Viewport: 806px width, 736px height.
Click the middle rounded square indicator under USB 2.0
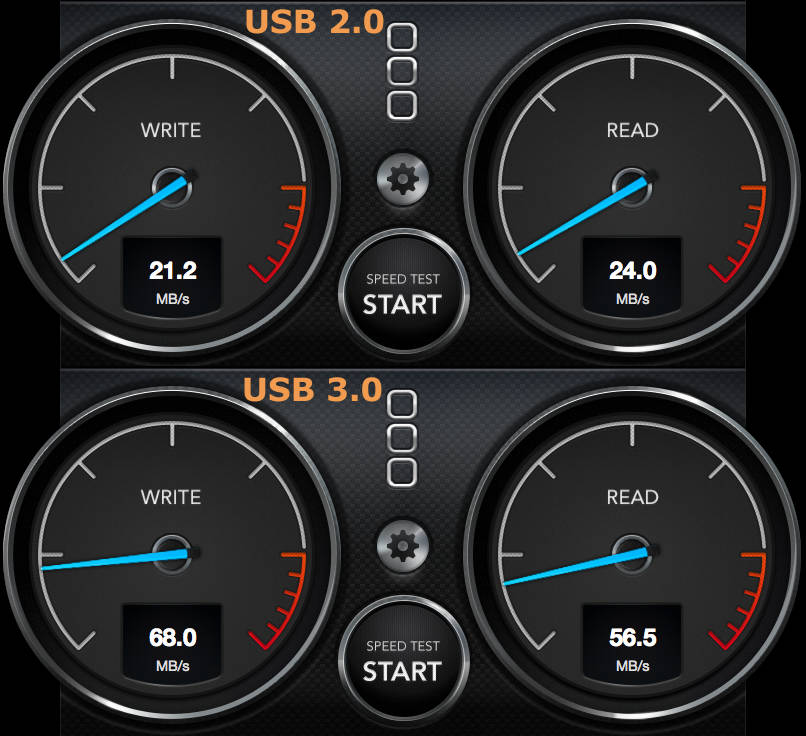click(401, 71)
